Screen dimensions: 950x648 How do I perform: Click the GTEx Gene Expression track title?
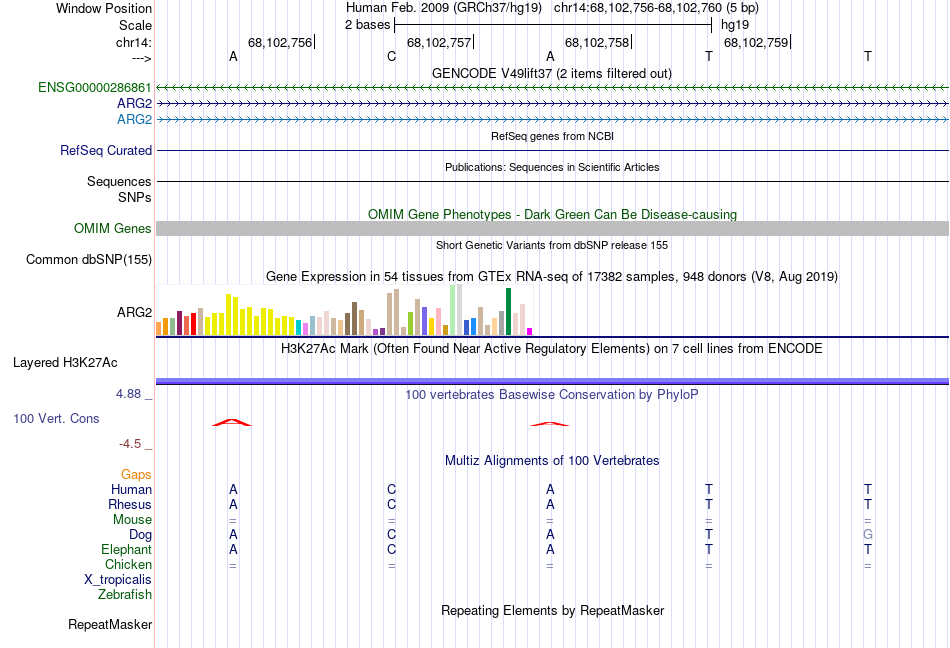552,277
